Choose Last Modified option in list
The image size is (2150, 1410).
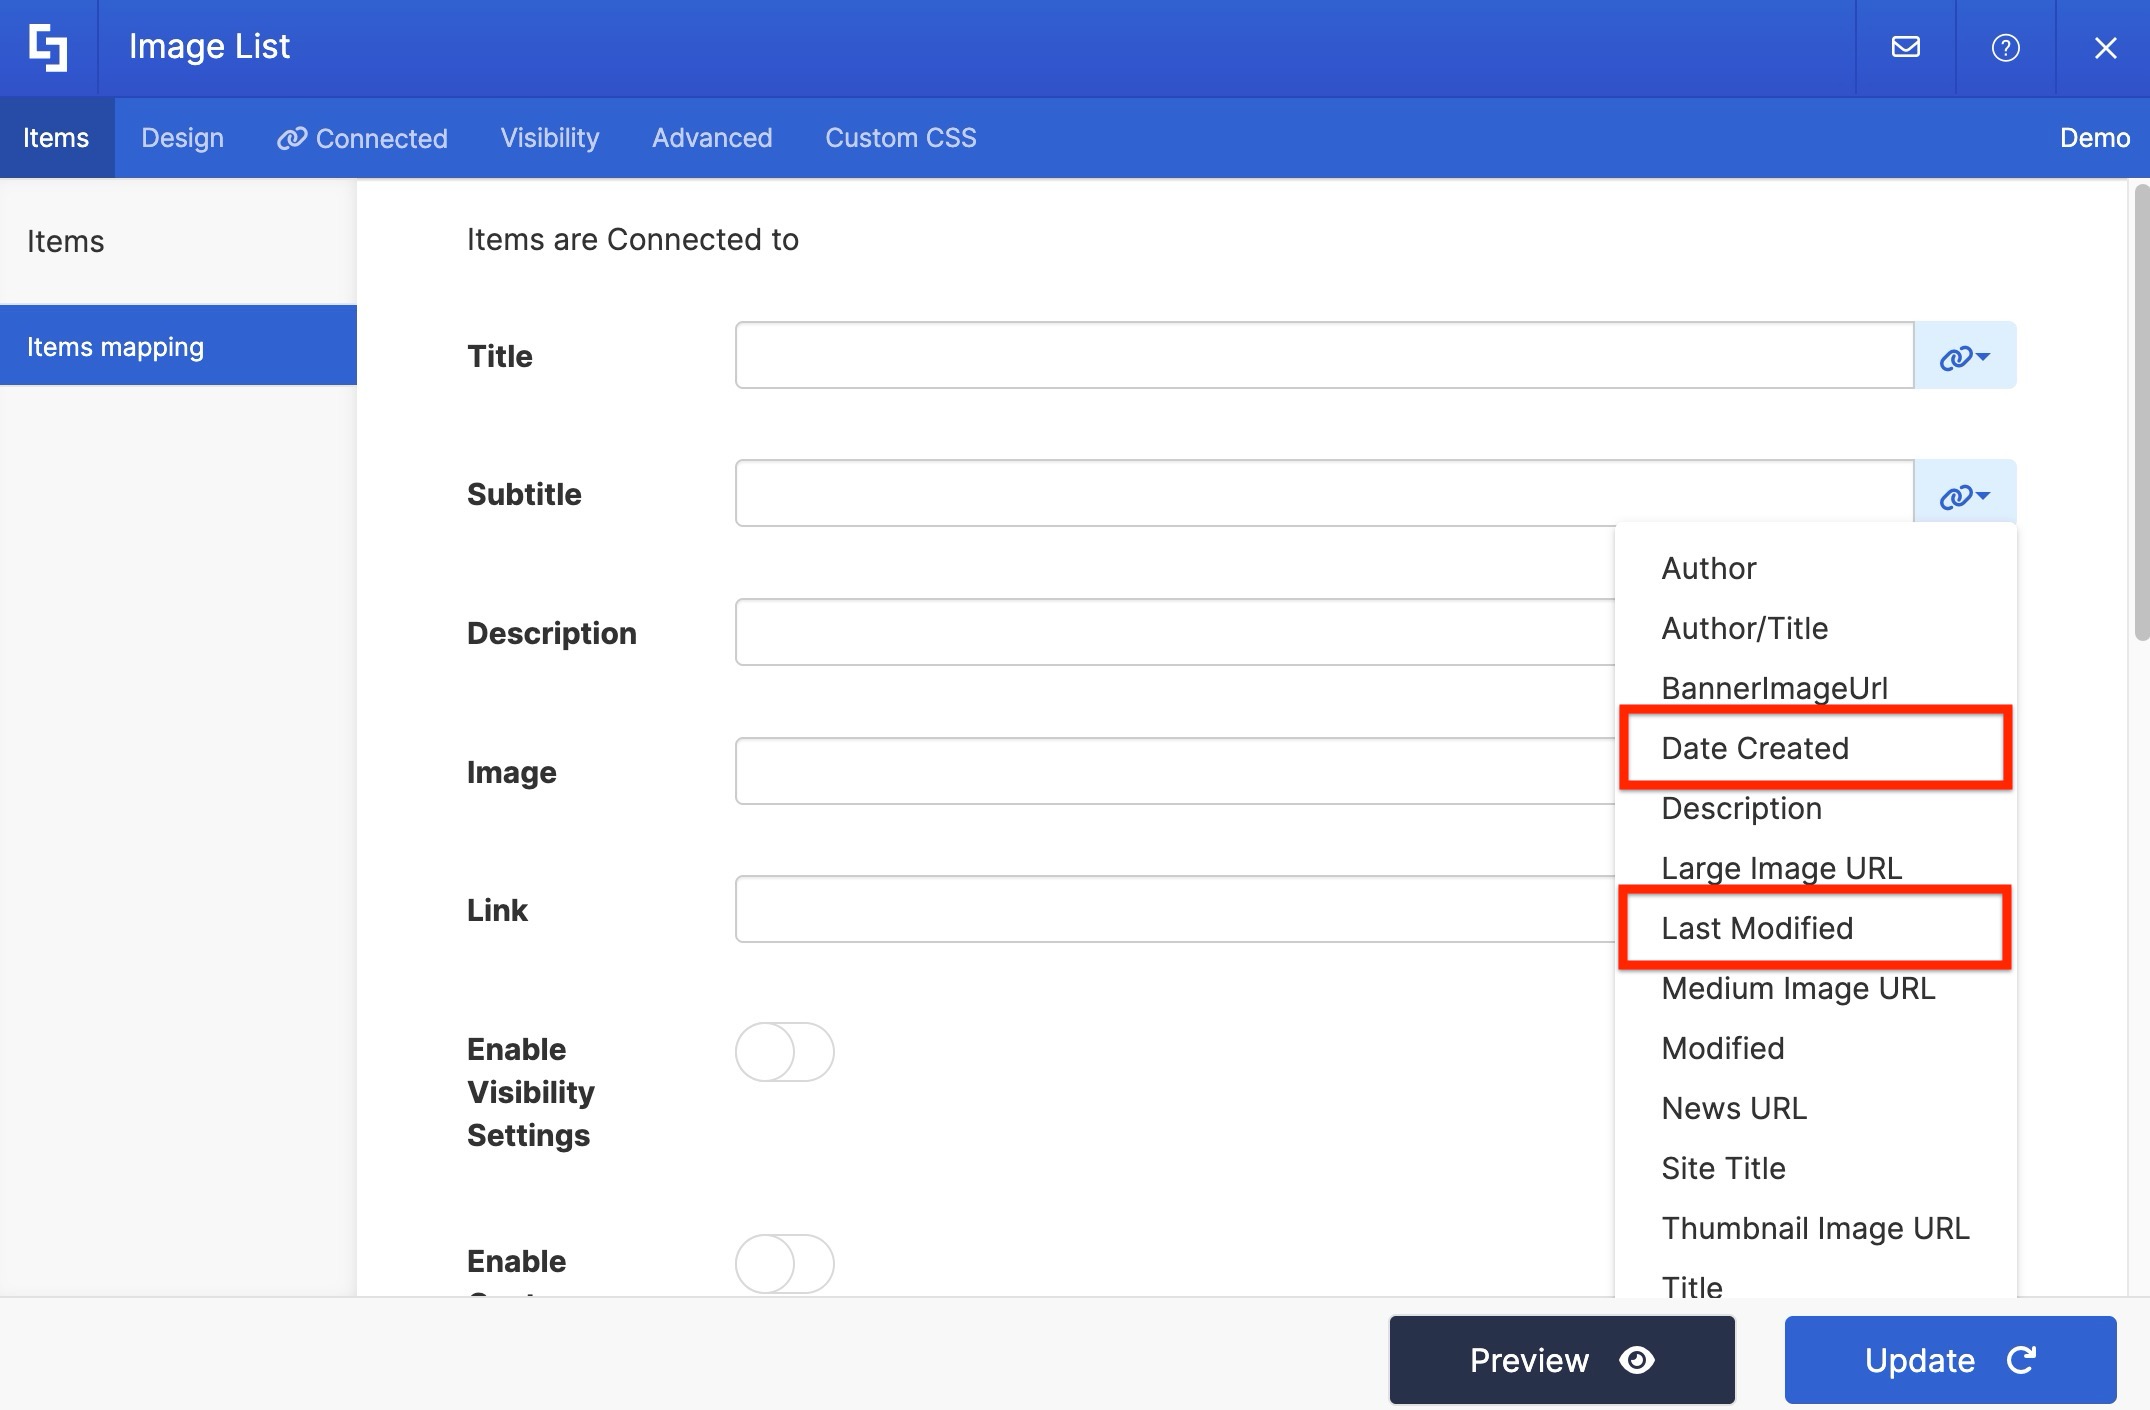pos(1756,928)
